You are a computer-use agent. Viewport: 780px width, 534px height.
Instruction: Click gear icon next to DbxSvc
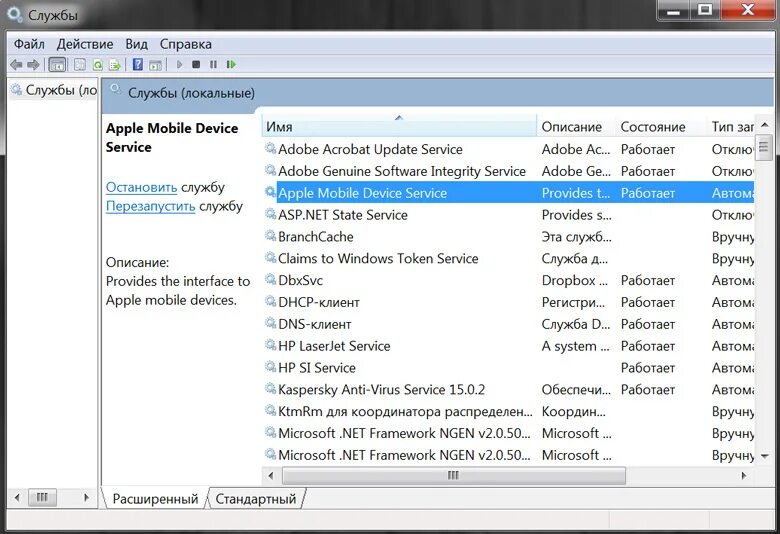270,280
